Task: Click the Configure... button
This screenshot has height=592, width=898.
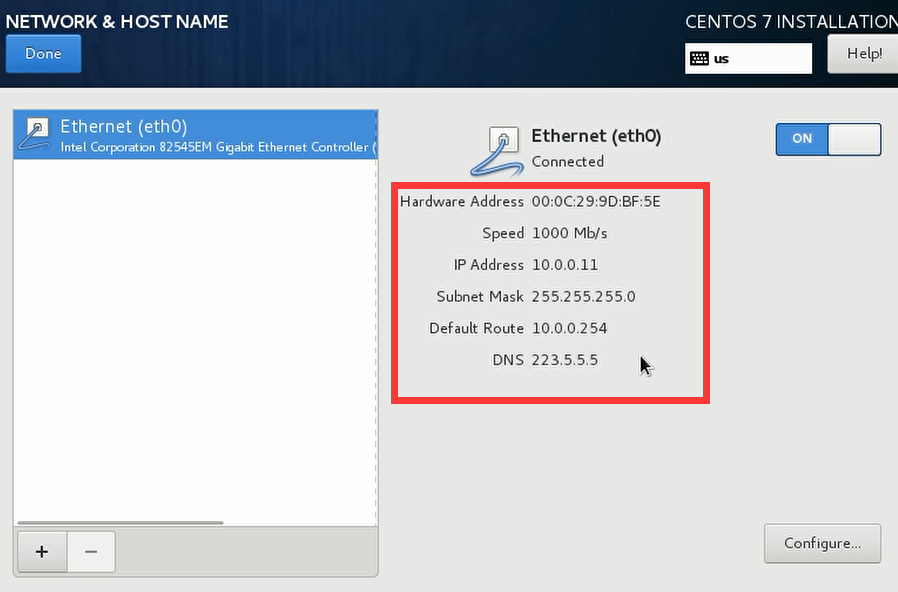Action: pyautogui.click(x=822, y=543)
